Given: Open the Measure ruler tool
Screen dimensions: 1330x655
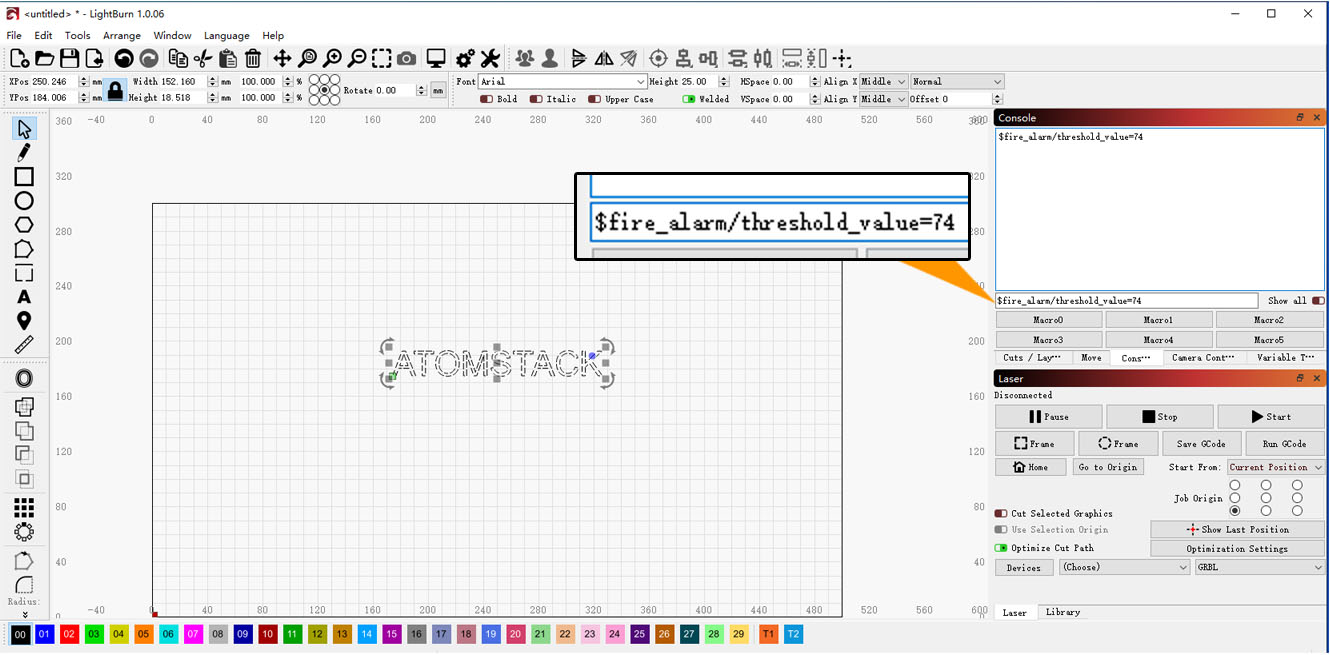Looking at the screenshot, I should click(x=24, y=345).
